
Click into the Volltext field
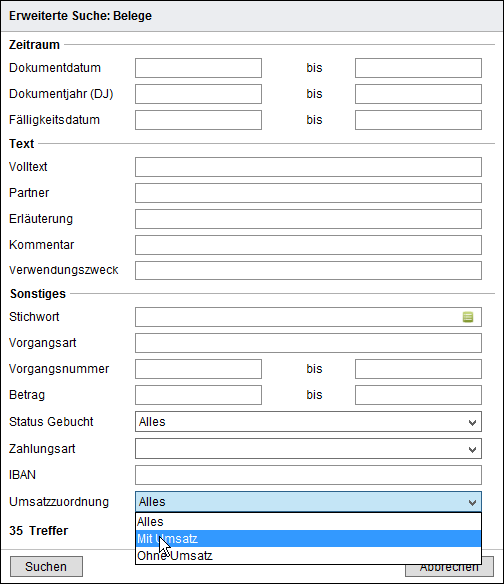(x=308, y=167)
